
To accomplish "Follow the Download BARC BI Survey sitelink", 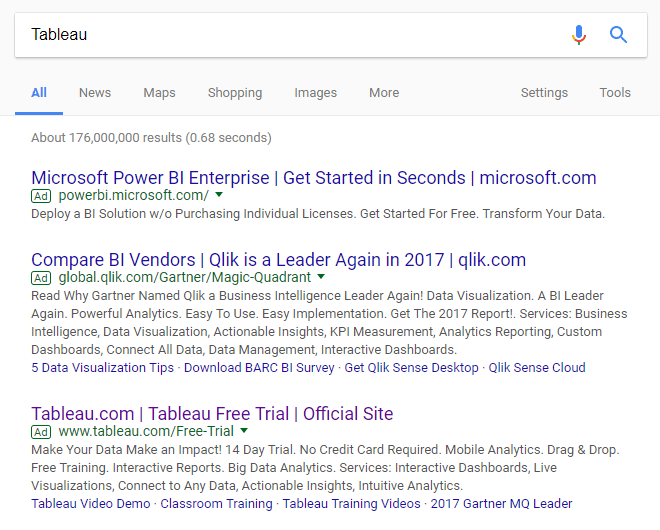I will click(259, 367).
